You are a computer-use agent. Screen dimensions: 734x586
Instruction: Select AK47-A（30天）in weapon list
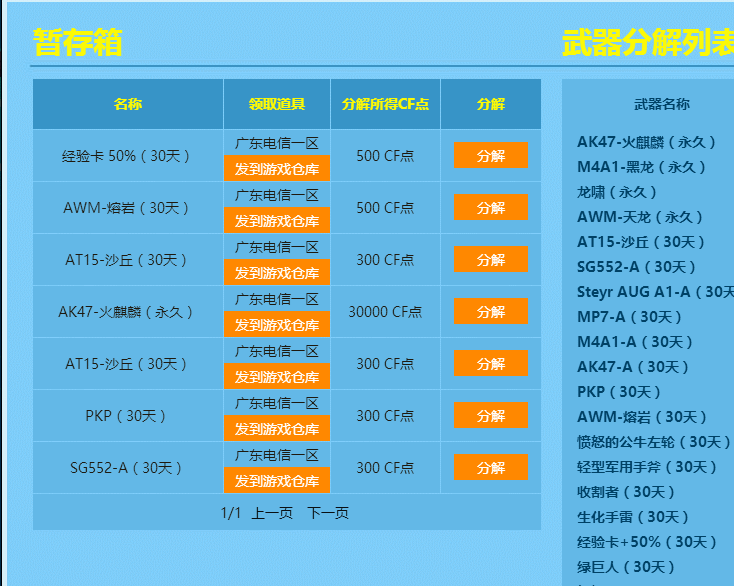(x=633, y=366)
